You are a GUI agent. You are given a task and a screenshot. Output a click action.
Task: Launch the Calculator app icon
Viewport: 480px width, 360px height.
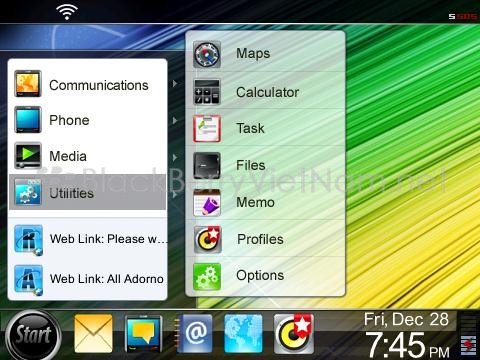(207, 92)
